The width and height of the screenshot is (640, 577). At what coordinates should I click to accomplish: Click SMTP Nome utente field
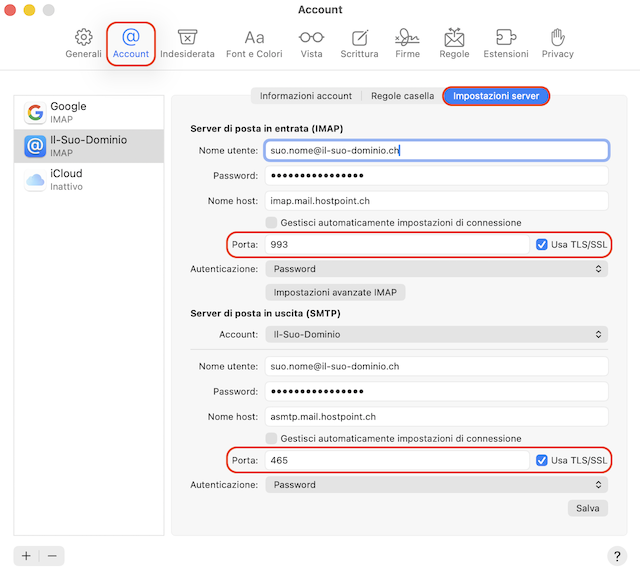click(436, 366)
